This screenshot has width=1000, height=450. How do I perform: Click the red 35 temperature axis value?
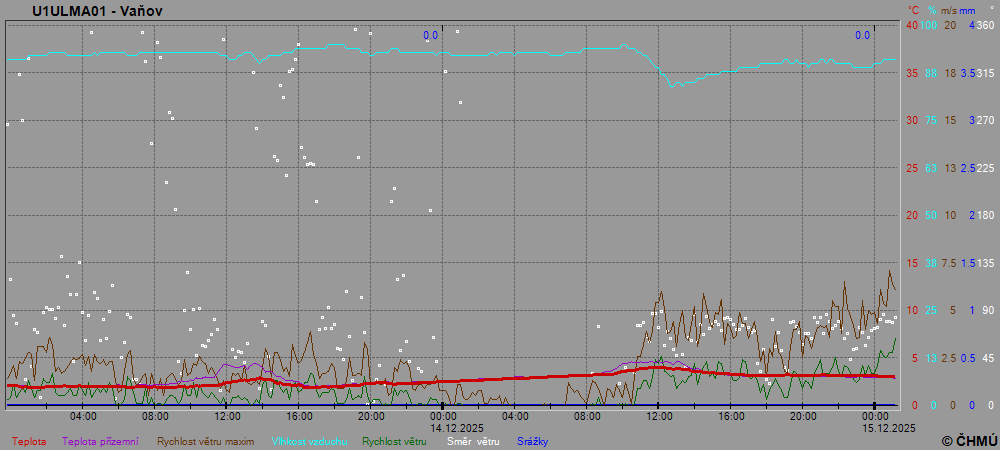click(x=912, y=73)
